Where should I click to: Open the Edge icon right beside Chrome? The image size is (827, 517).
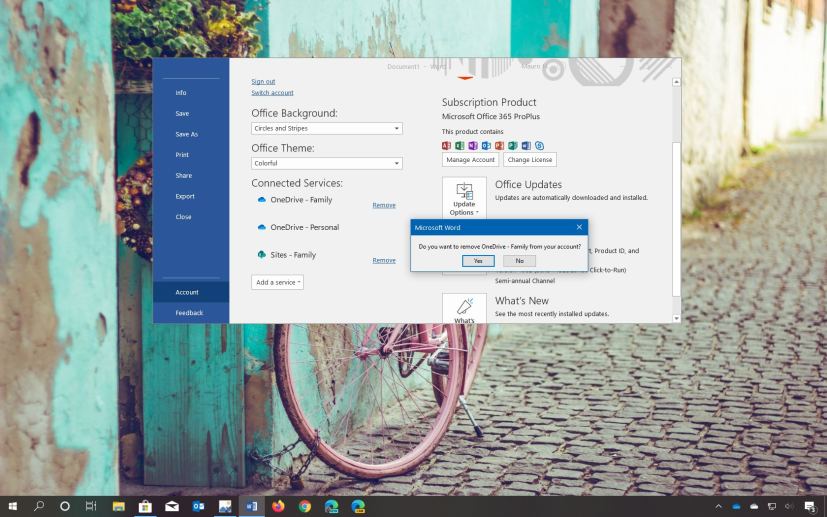point(331,506)
